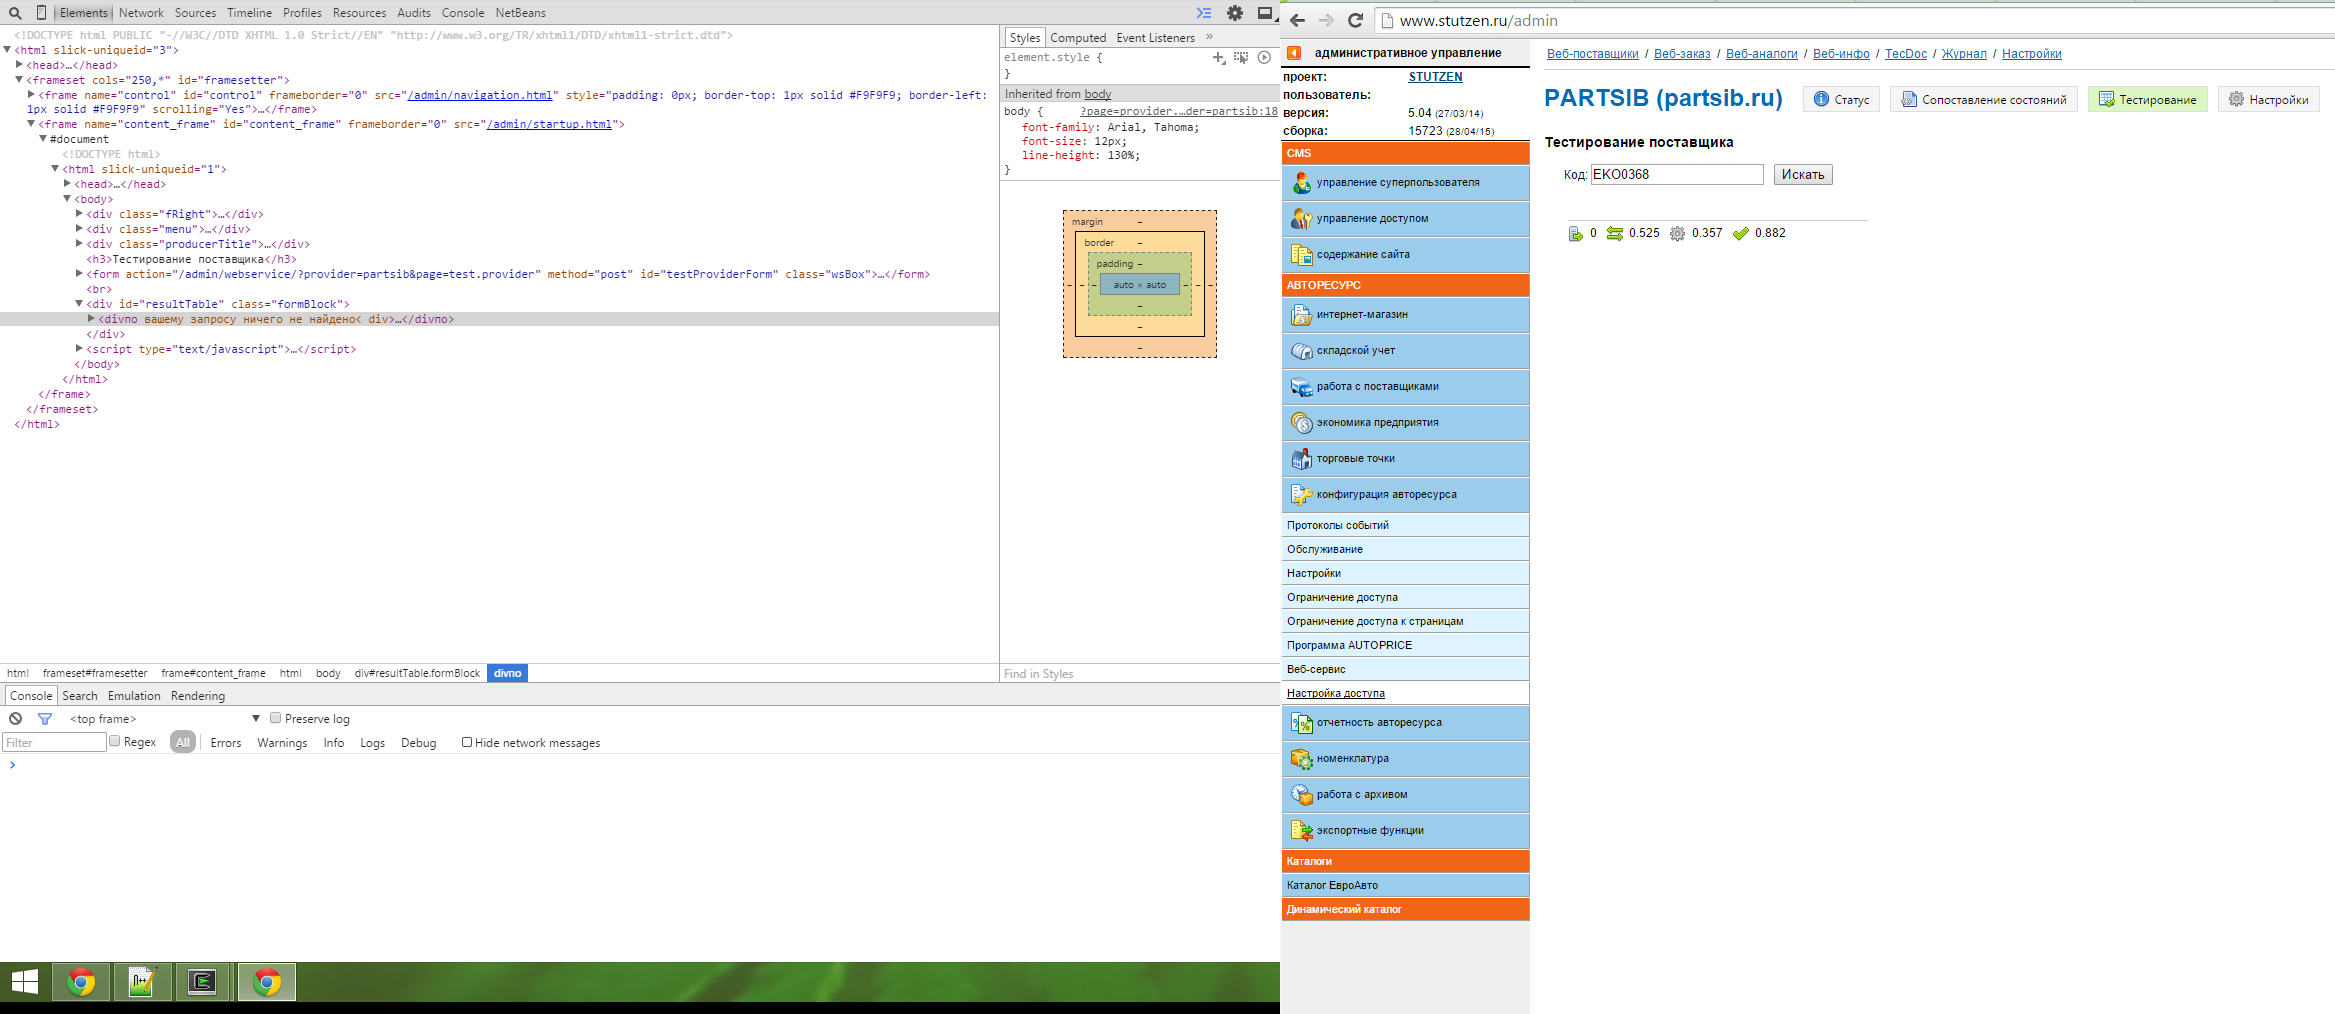This screenshot has height=1014, width=2335.
Task: Open the Event Listeners tab
Action: click(1155, 38)
